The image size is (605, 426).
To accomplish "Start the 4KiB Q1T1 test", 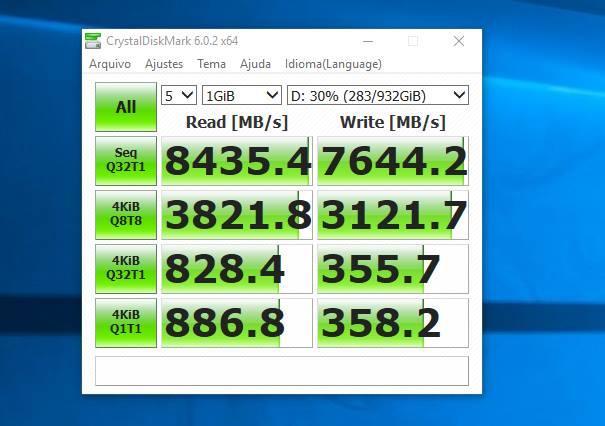I will point(126,323).
